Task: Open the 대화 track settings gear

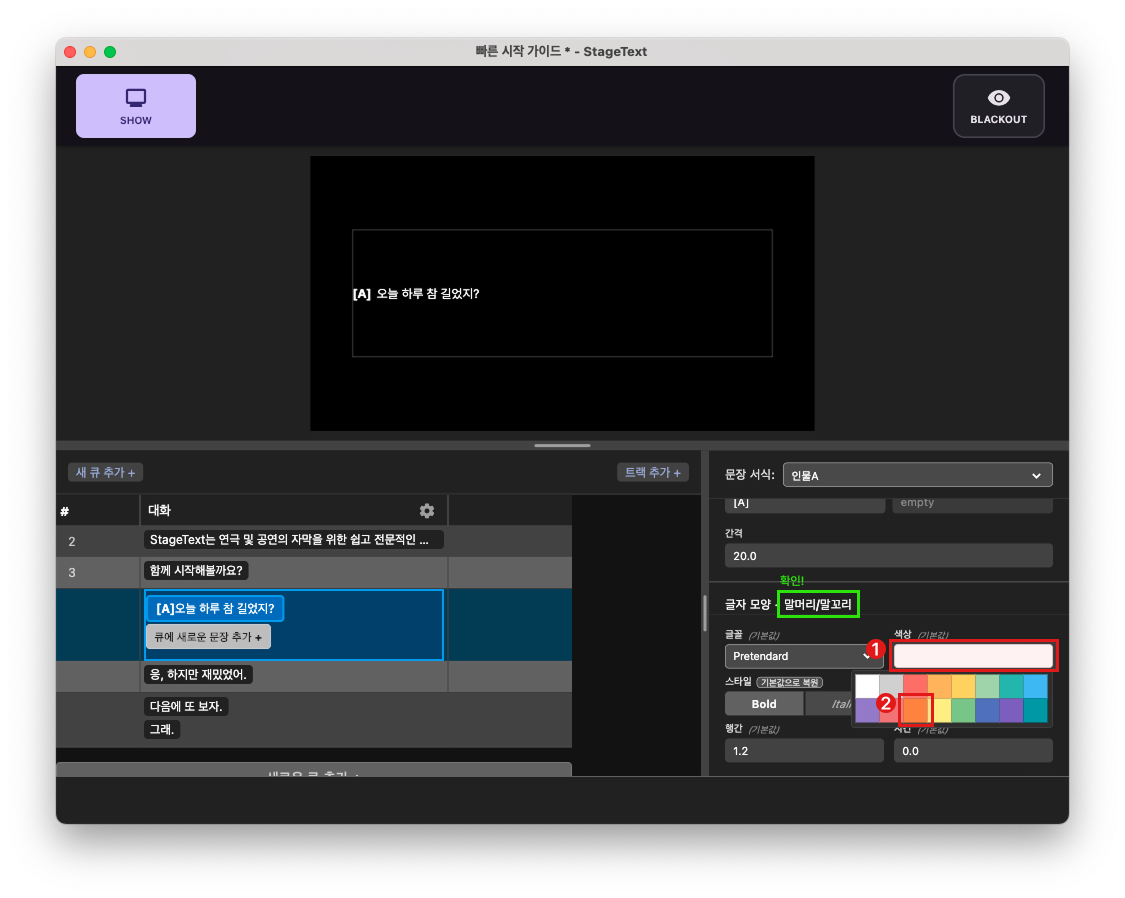Action: pos(427,510)
